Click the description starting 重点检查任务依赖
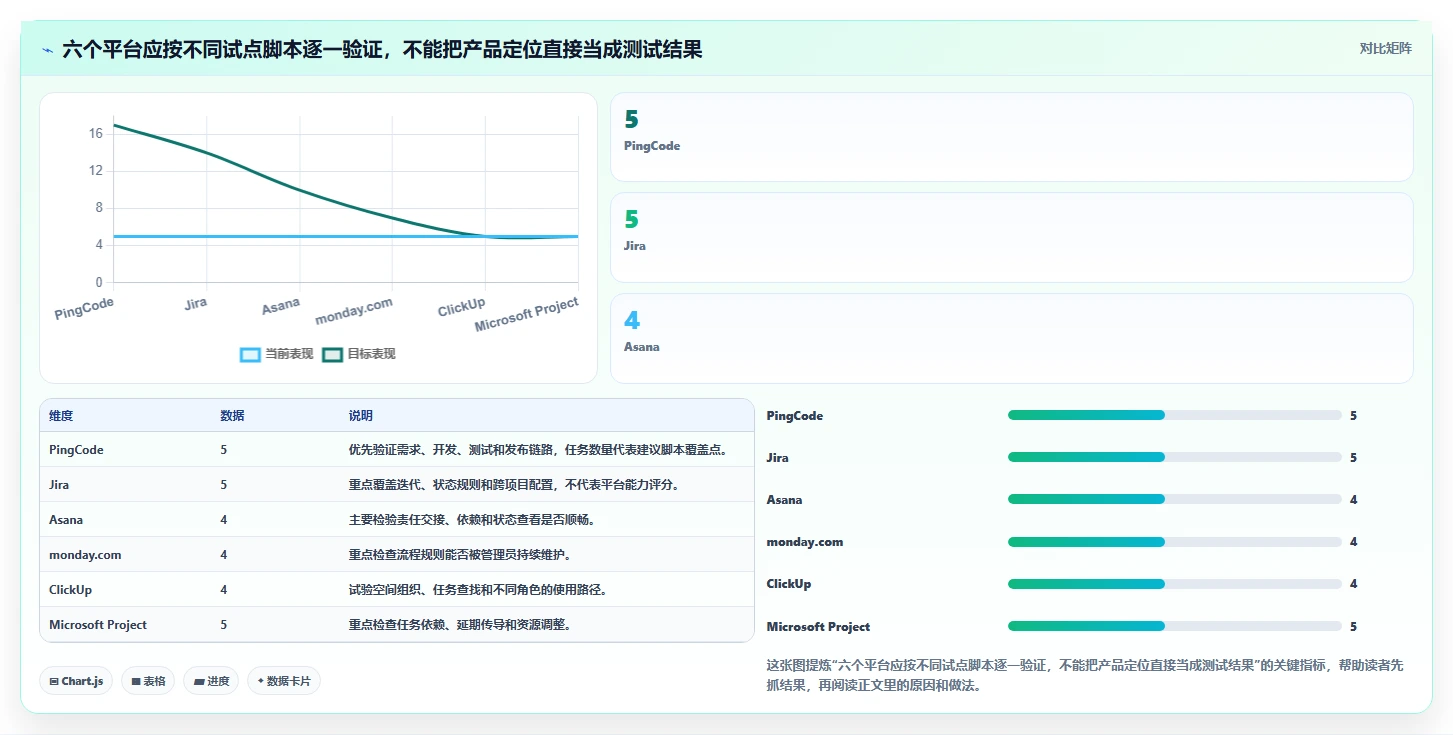The height and width of the screenshot is (735, 1453). (460, 625)
